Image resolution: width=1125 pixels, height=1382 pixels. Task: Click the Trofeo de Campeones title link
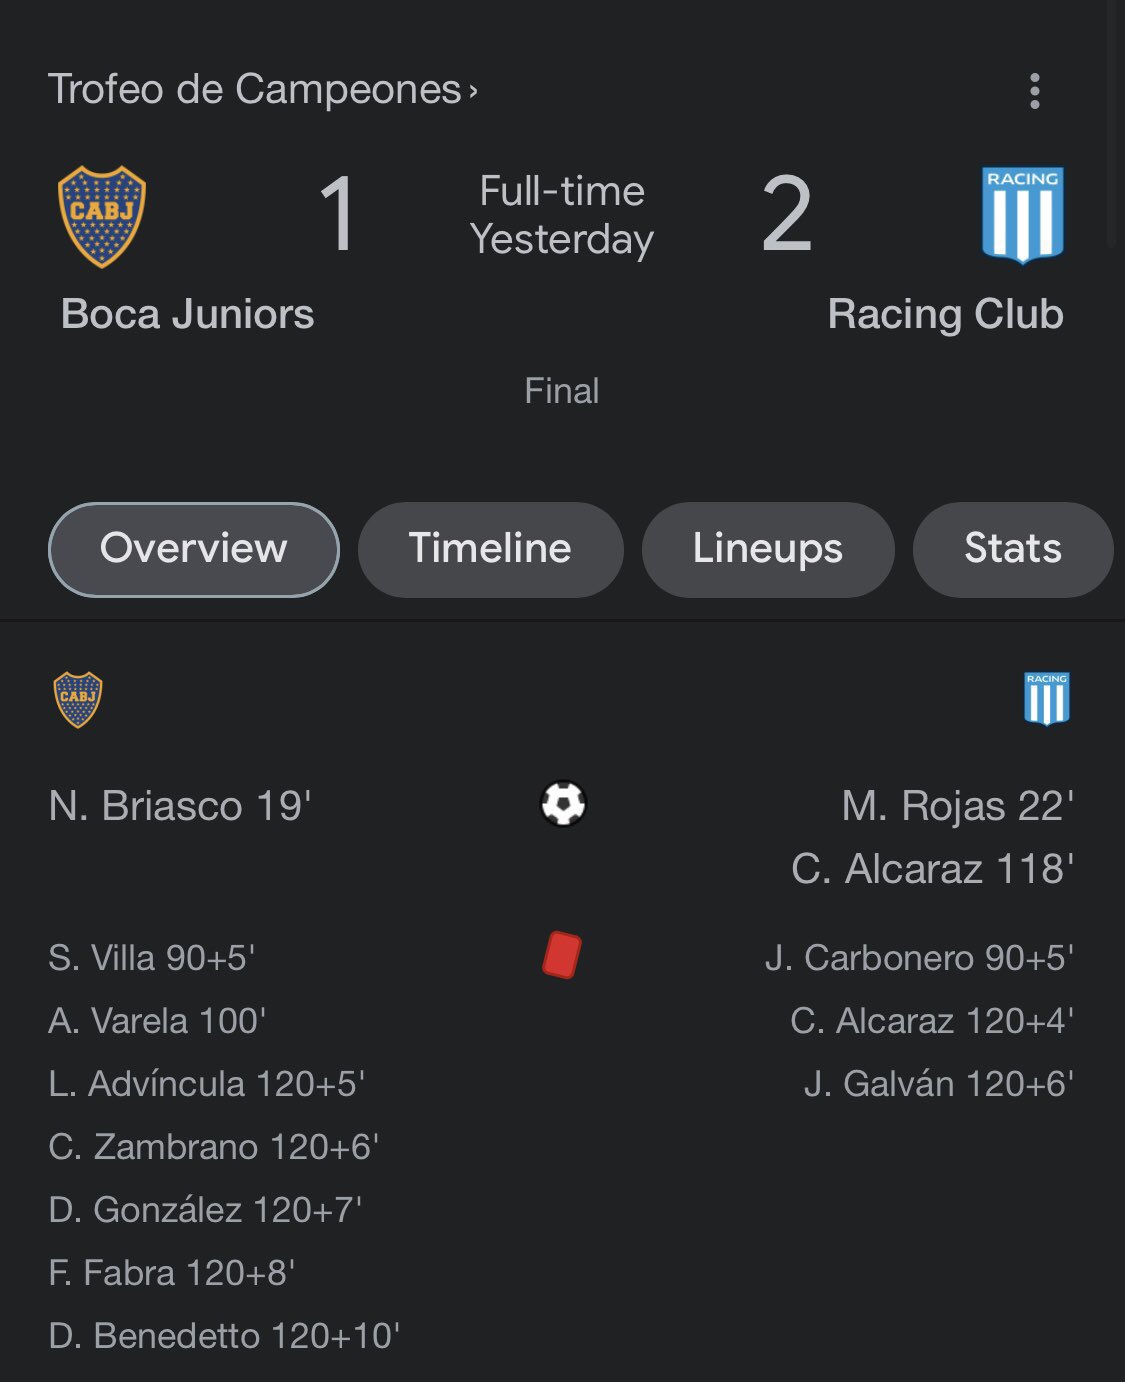pyautogui.click(x=255, y=90)
